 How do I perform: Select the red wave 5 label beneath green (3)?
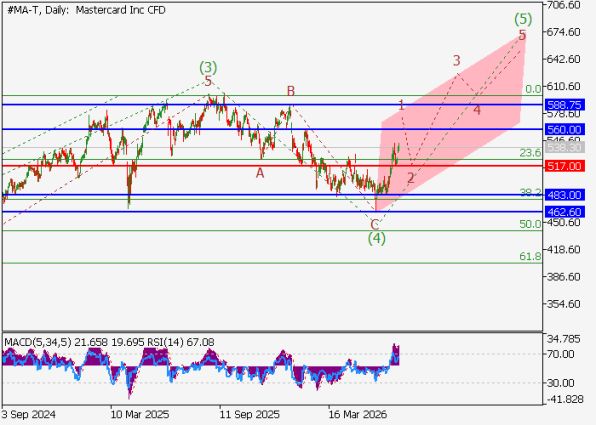208,81
